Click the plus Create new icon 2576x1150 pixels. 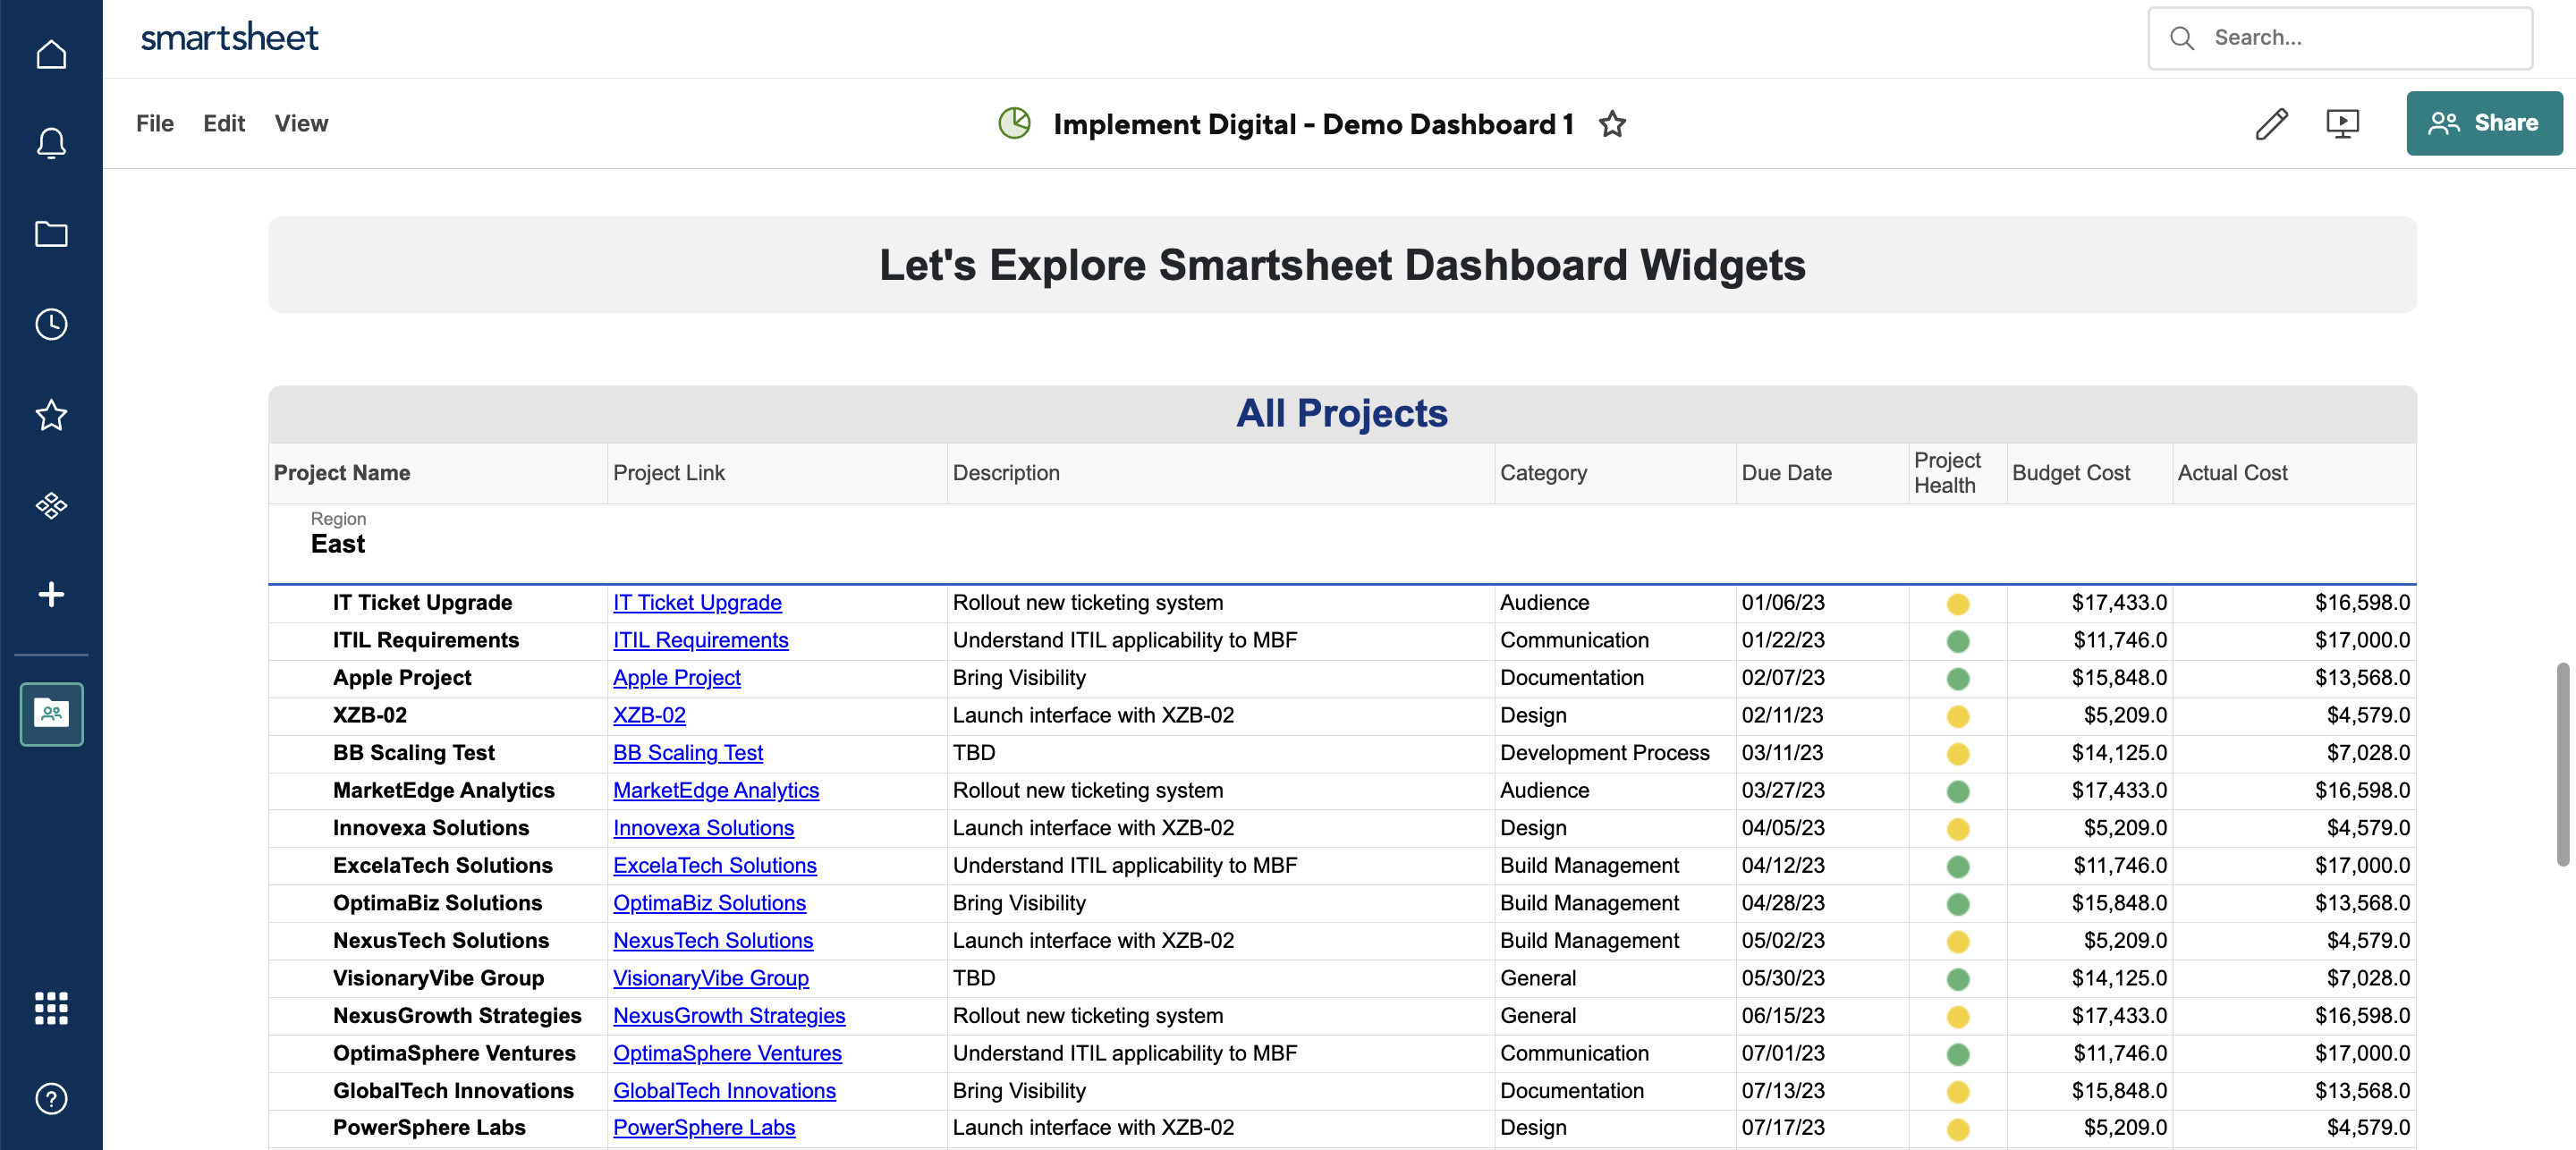[x=51, y=595]
